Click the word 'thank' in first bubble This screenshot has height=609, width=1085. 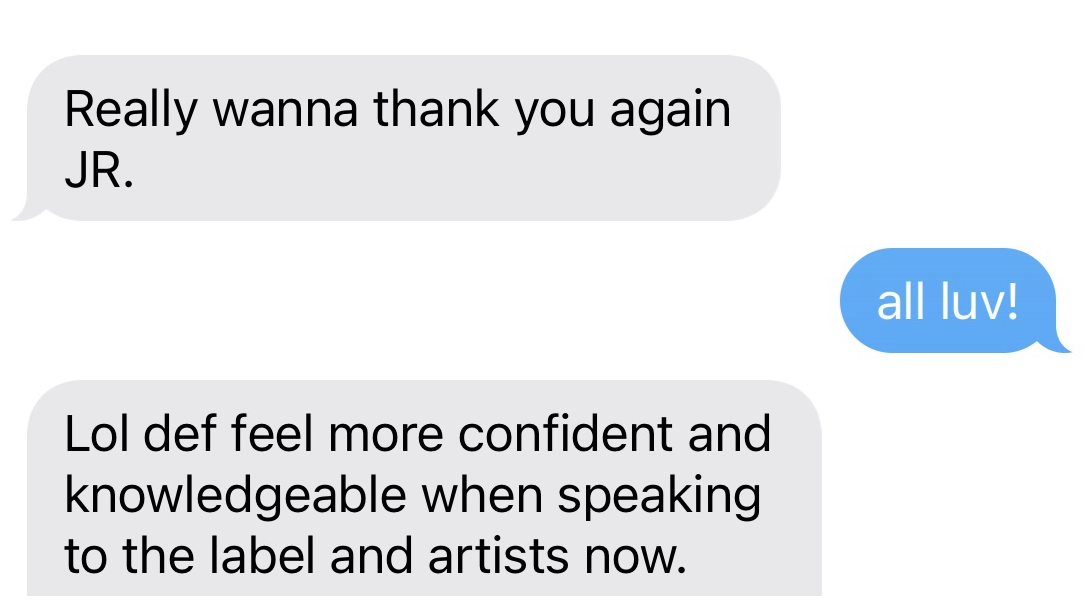[437, 109]
